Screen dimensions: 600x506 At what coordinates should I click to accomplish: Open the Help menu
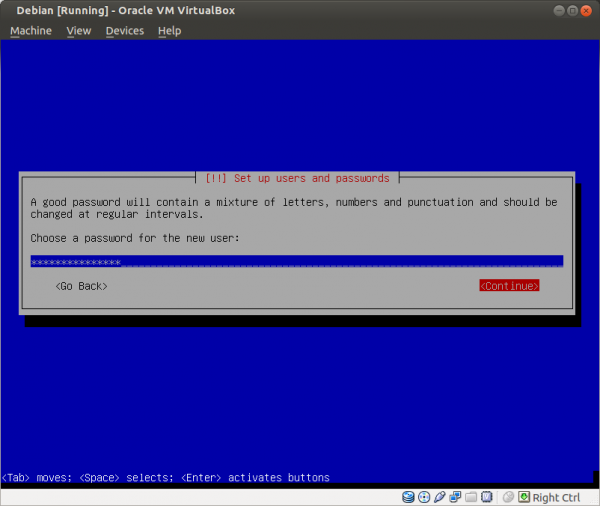tap(170, 31)
